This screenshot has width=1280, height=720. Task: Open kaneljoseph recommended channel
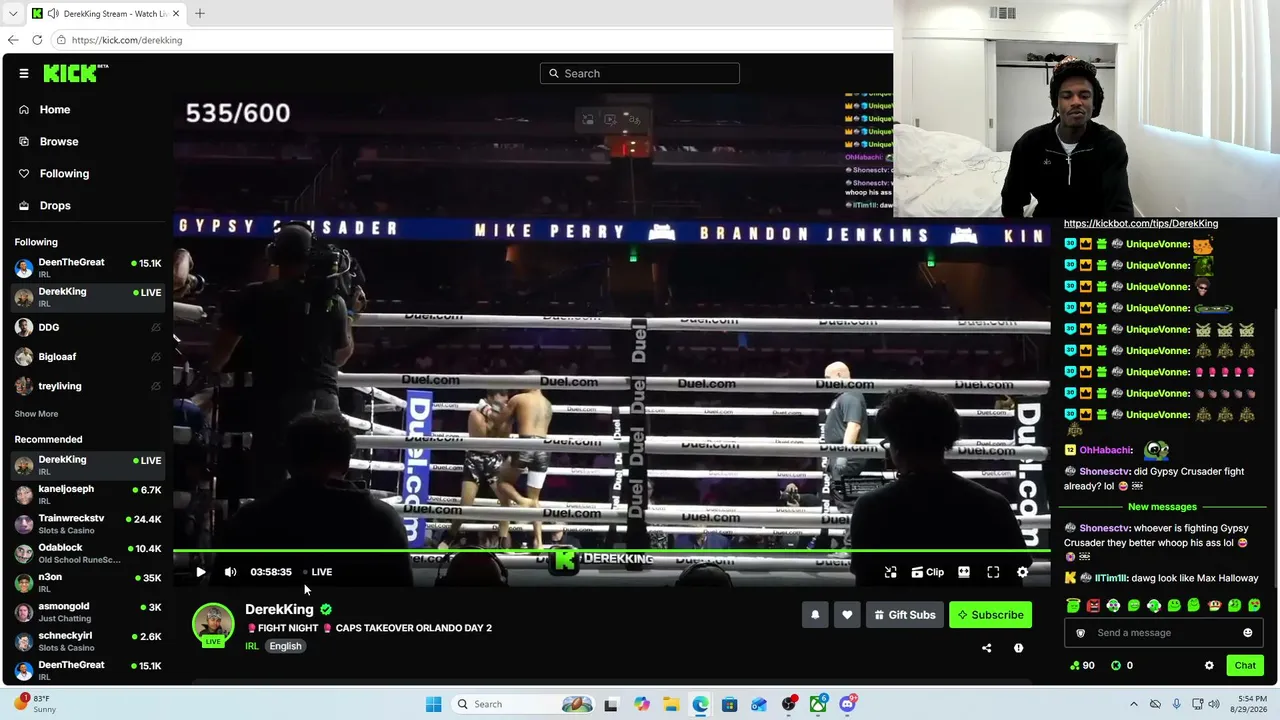tap(86, 494)
